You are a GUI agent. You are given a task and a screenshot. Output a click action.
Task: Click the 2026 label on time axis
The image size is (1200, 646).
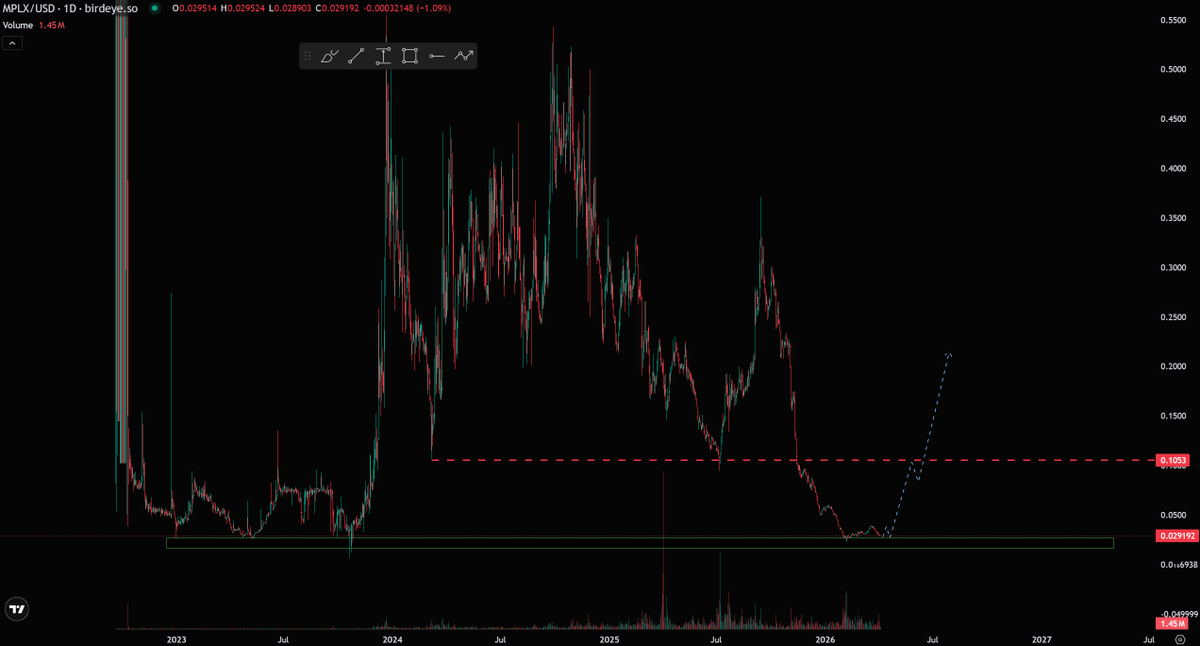pos(825,638)
